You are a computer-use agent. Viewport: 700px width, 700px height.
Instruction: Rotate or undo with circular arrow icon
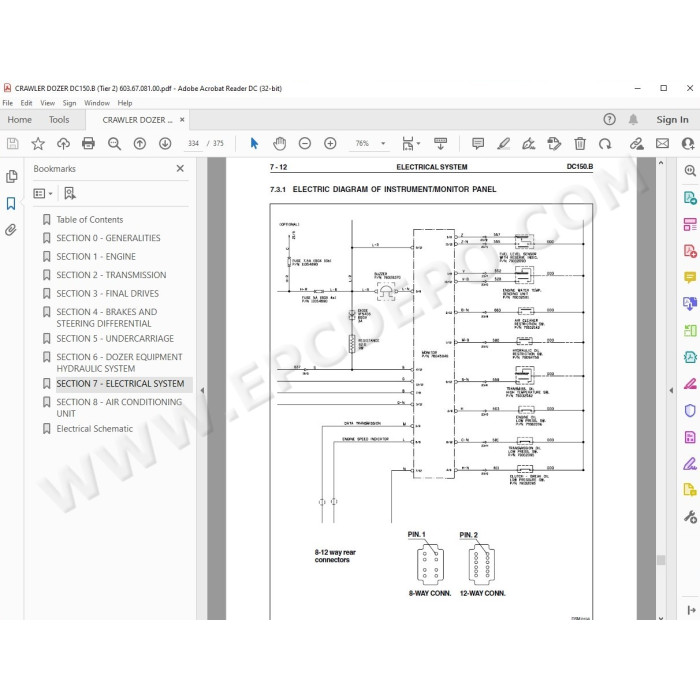[x=605, y=143]
